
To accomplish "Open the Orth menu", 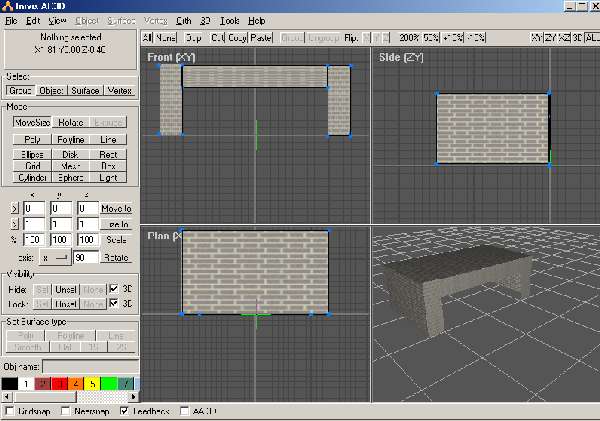I will [183, 20].
